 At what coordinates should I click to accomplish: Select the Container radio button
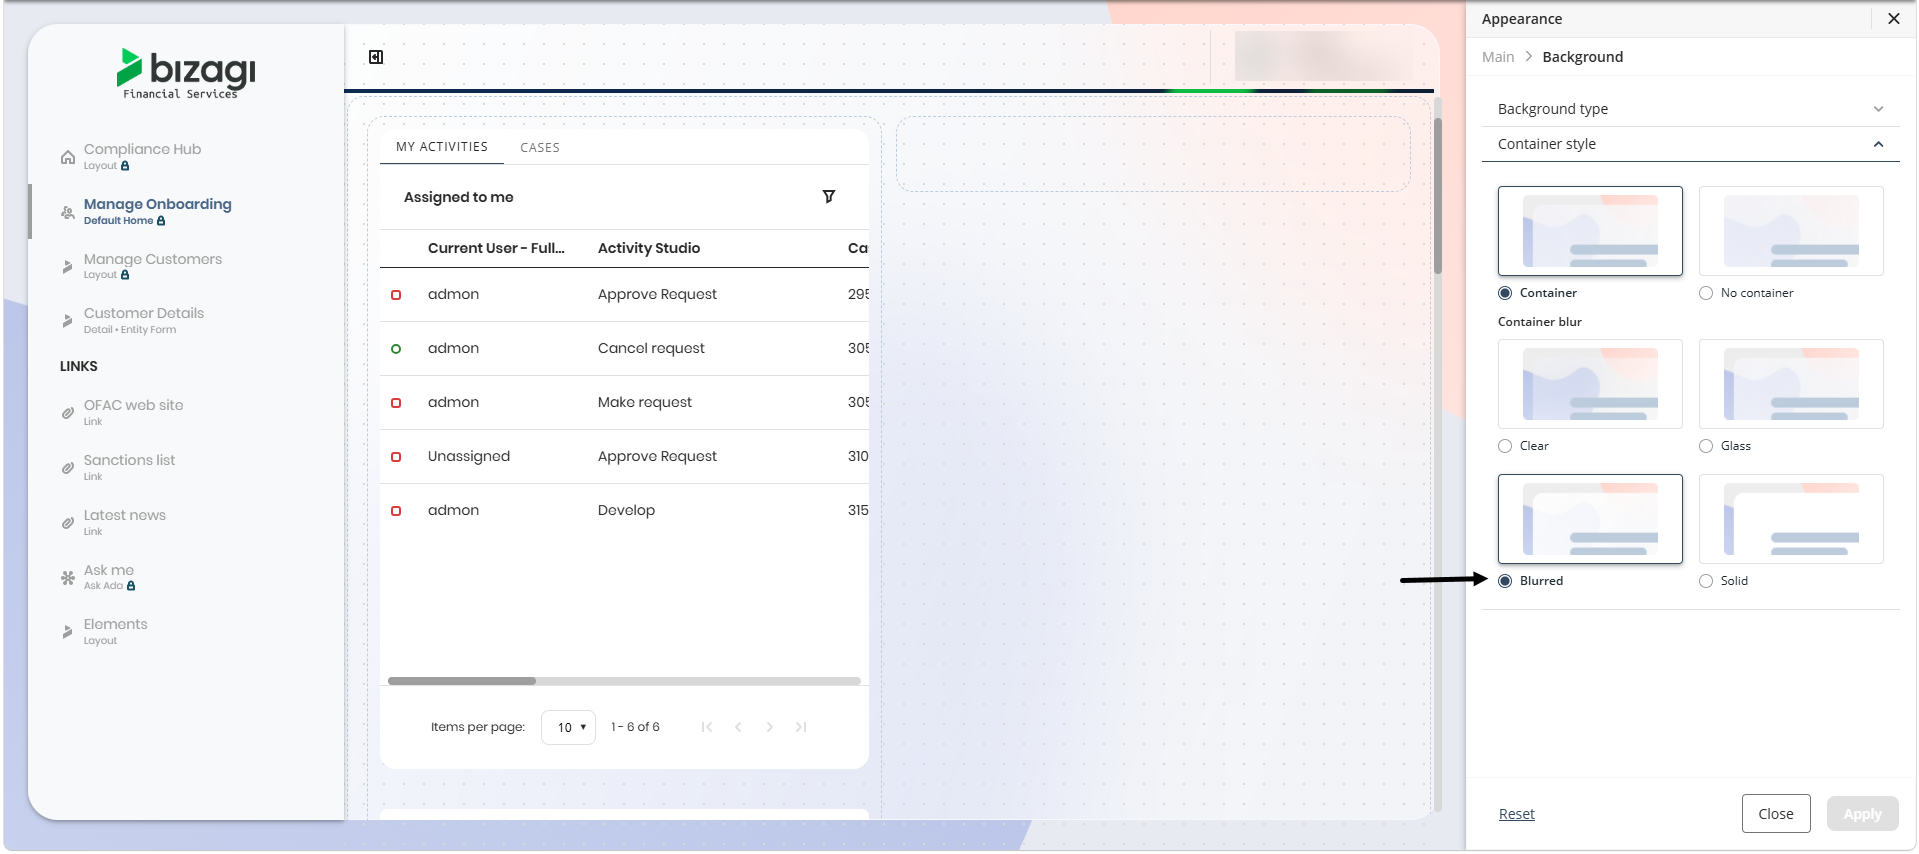click(x=1505, y=293)
